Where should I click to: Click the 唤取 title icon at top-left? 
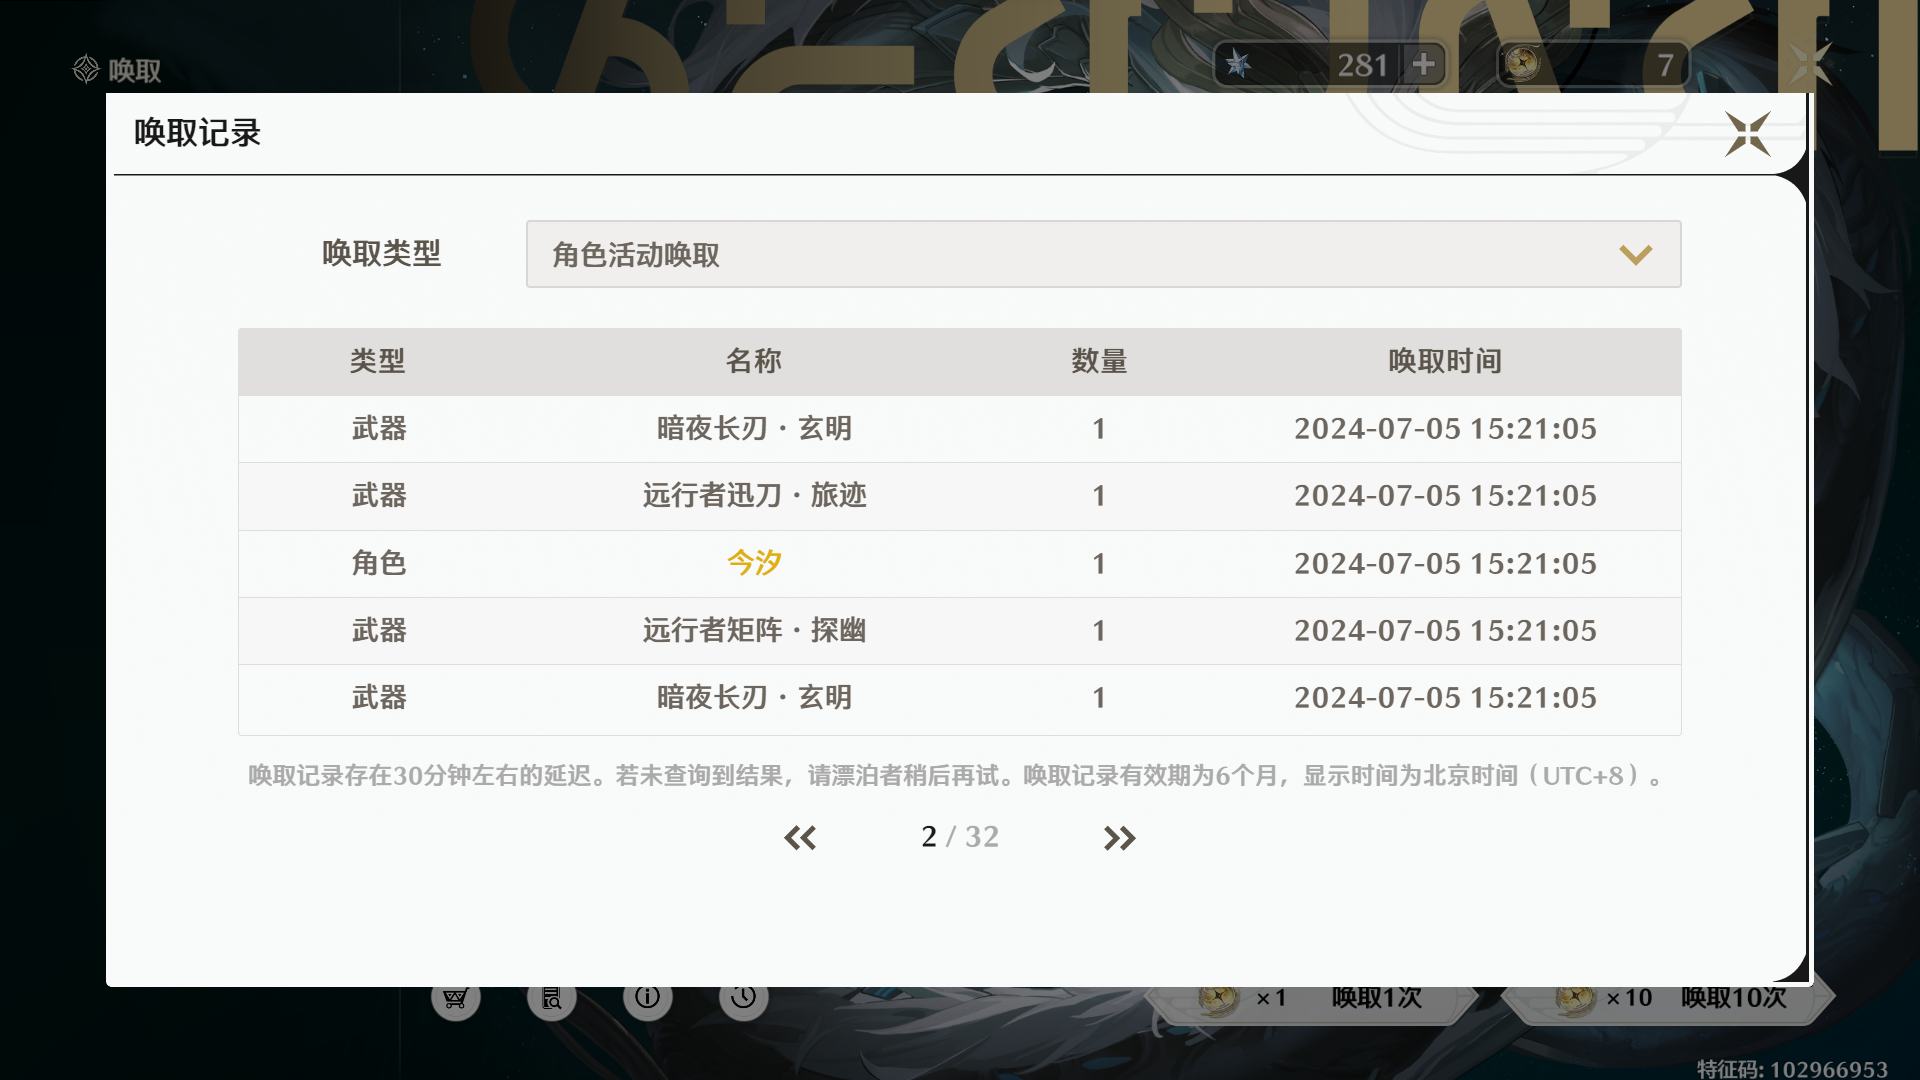click(x=87, y=69)
